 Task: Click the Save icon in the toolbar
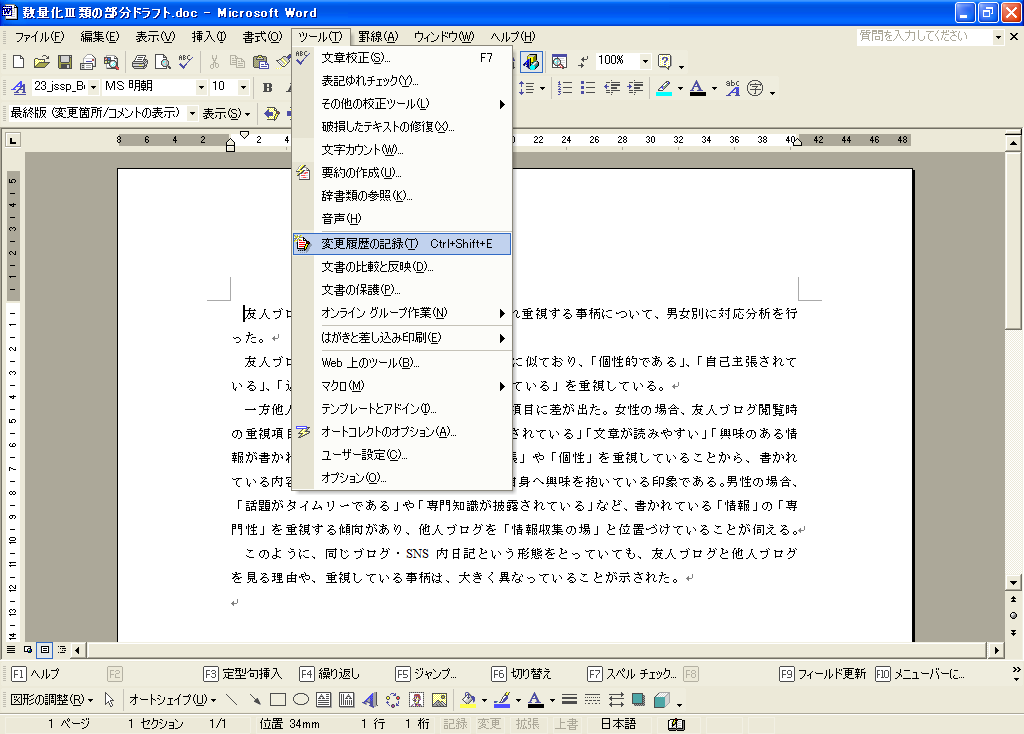(x=64, y=62)
